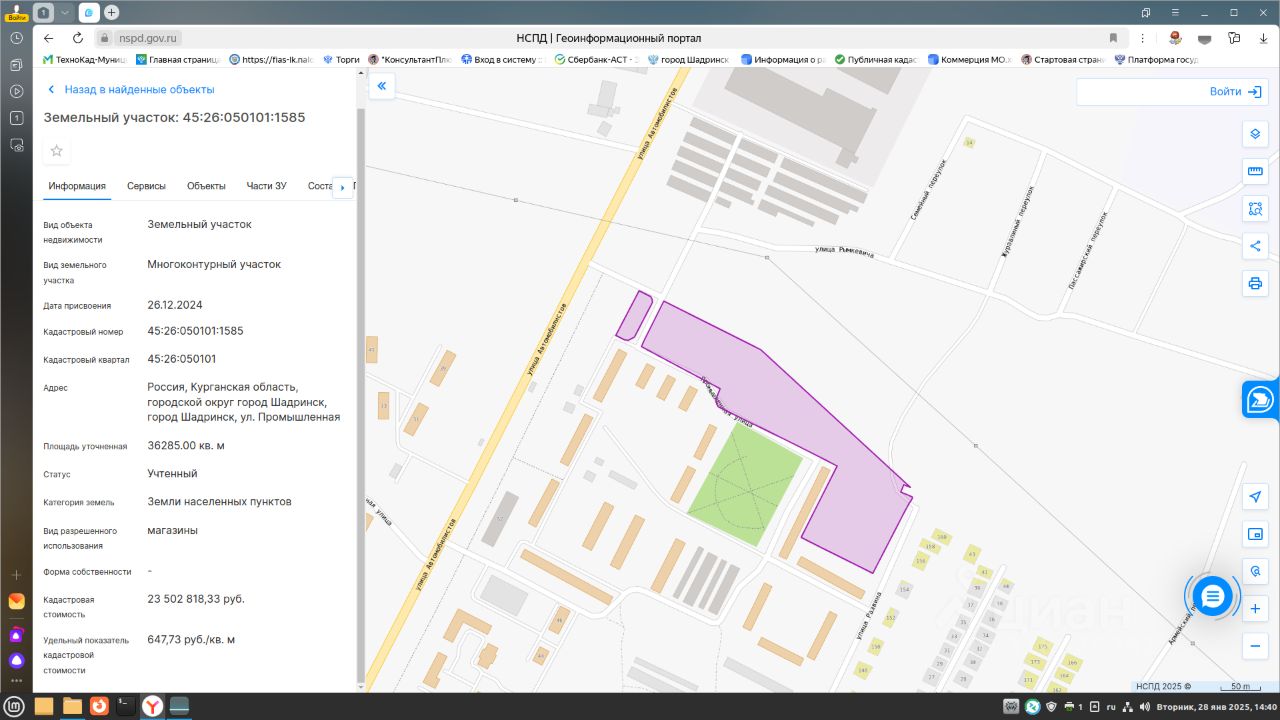Switch to the Сервисы tab
This screenshot has height=720, width=1280.
coord(146,186)
